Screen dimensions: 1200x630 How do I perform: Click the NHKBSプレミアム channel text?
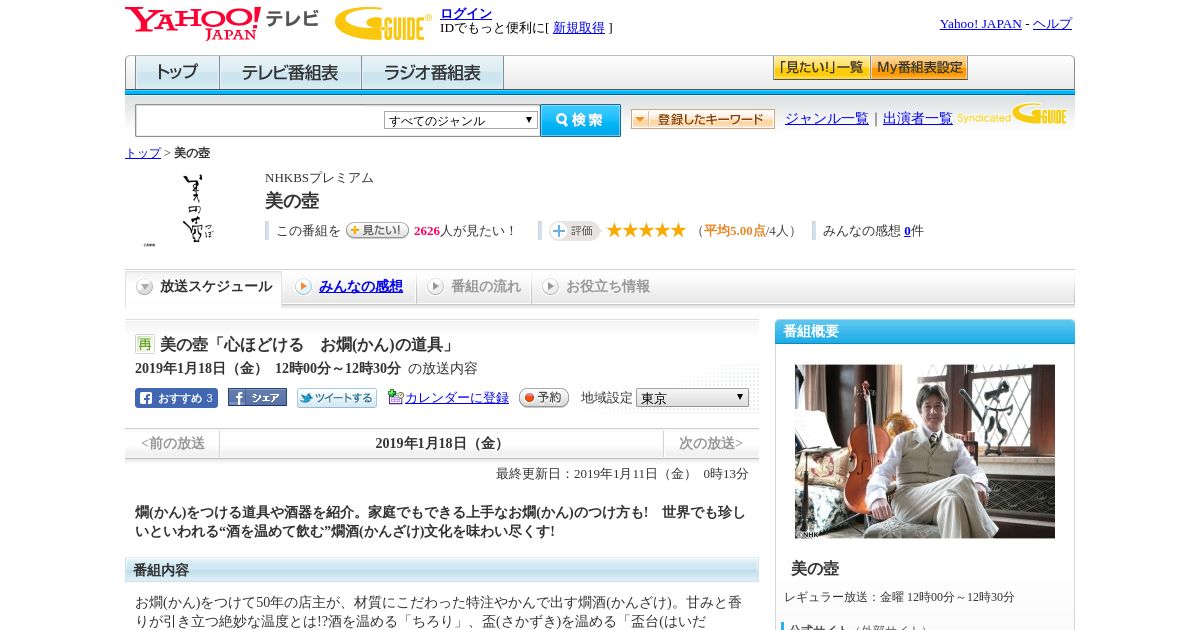coord(319,178)
